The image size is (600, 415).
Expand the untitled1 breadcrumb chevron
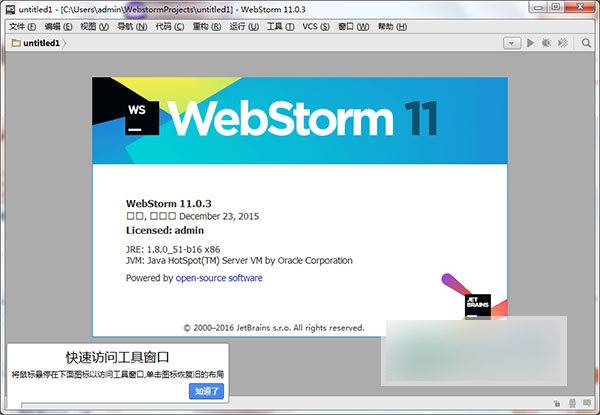66,44
